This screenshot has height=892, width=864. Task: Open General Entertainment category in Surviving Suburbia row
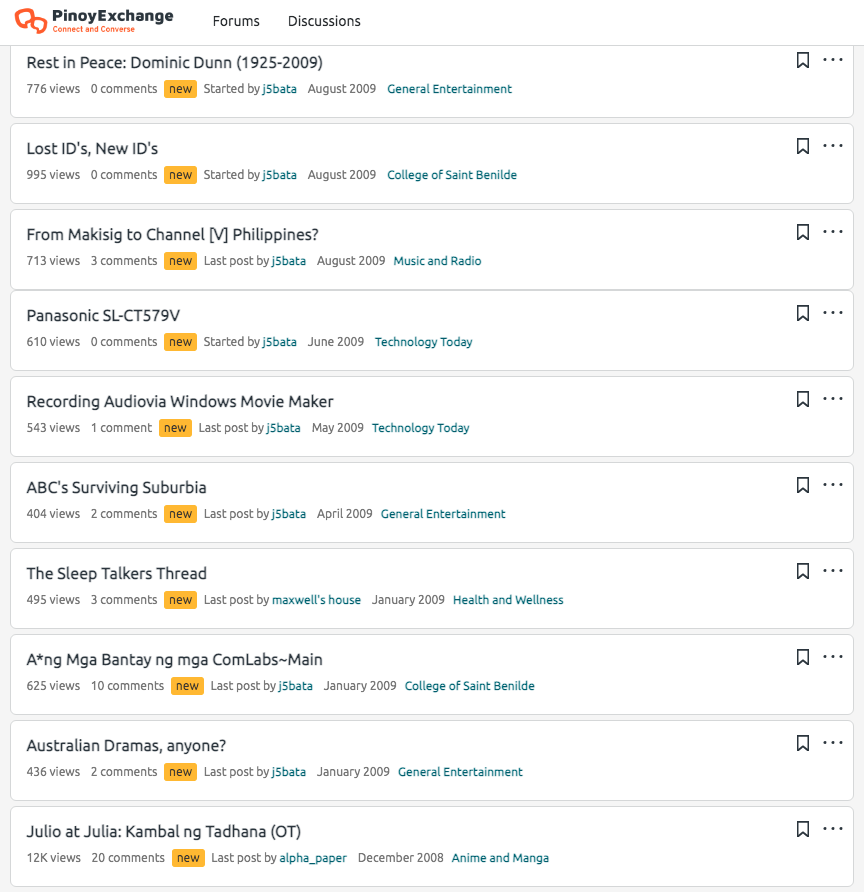[x=443, y=514]
